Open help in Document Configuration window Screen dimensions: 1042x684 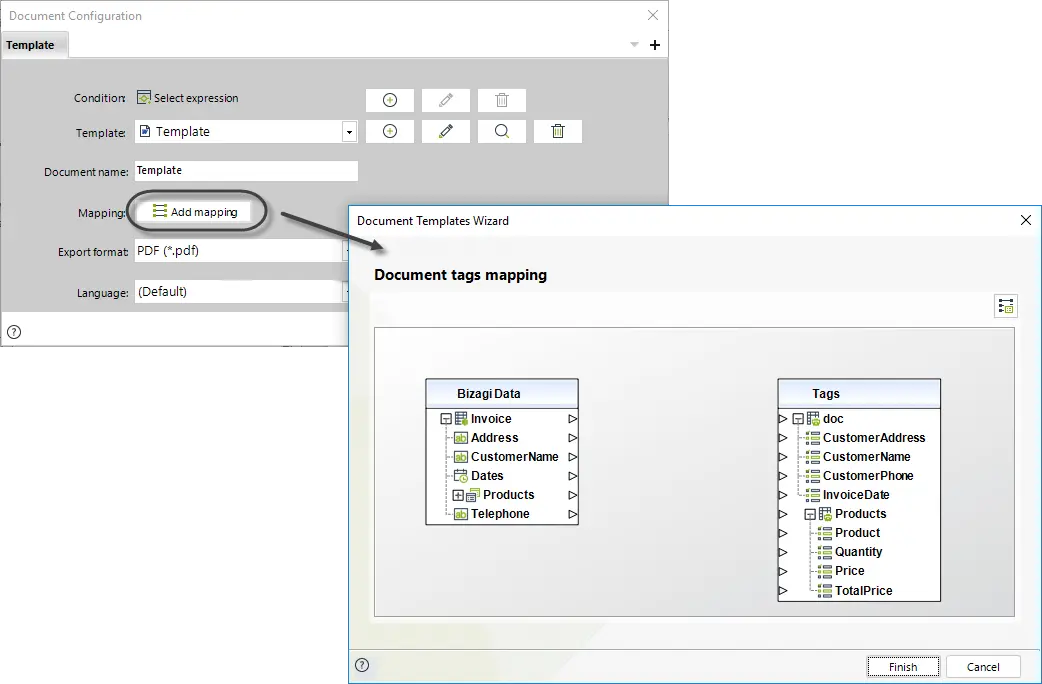[x=14, y=332]
